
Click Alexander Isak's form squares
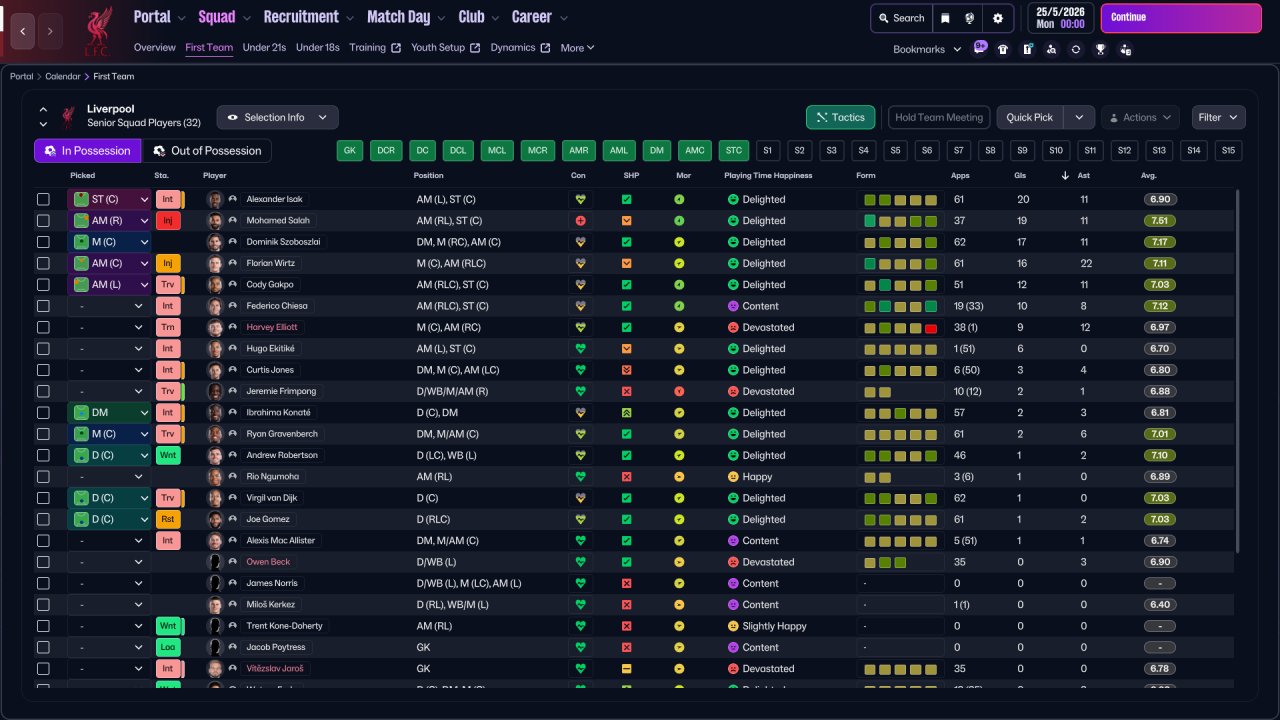point(901,199)
